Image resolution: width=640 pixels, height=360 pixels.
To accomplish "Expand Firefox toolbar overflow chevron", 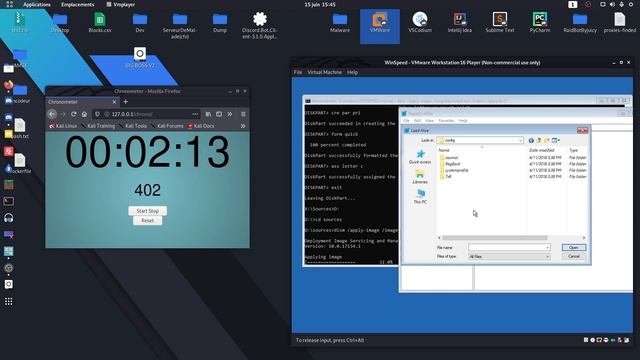I will click(x=229, y=114).
